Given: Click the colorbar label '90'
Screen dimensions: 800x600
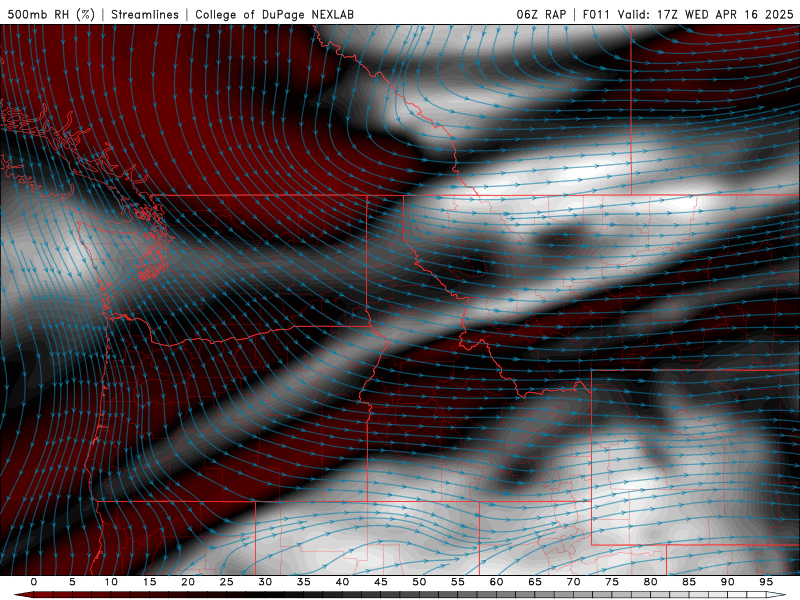Looking at the screenshot, I should pyautogui.click(x=727, y=582).
